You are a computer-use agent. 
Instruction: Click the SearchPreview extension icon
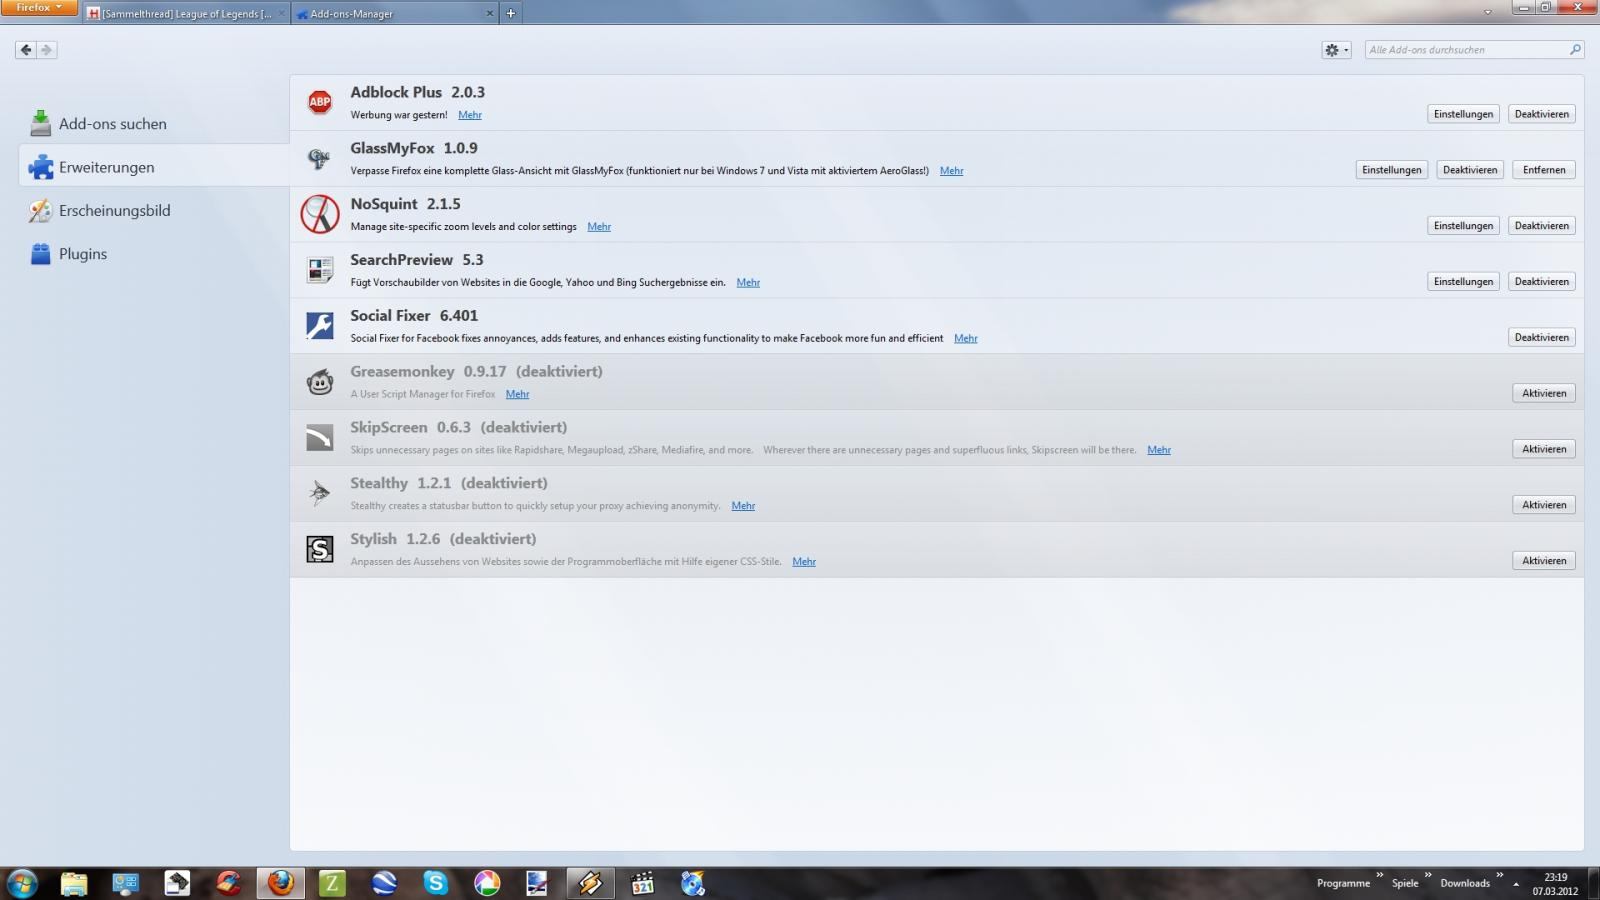pos(320,270)
